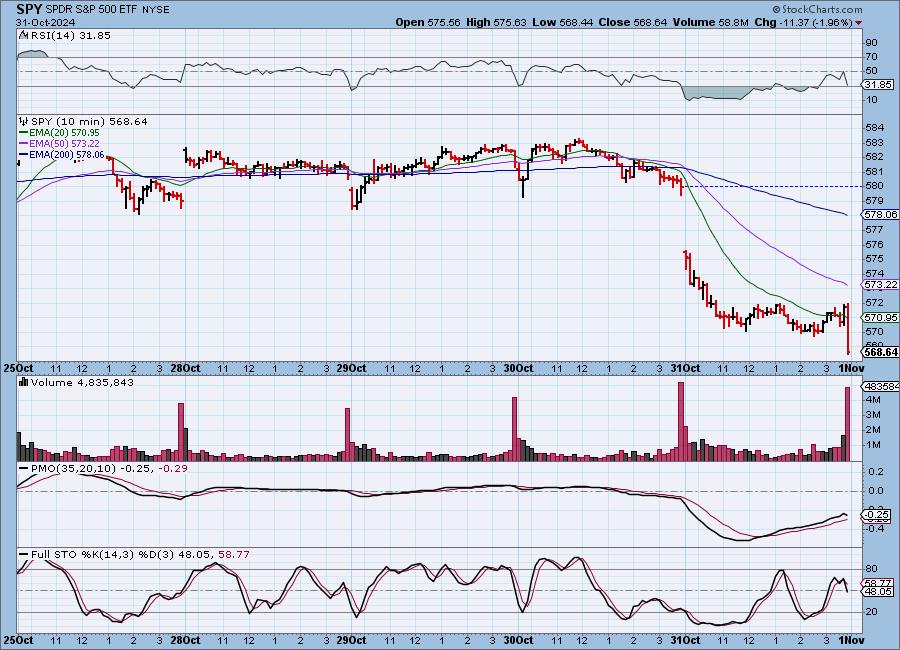Viewport: 900px width, 650px height.
Task: Click 1Nov on the price chart date axis
Action: [851, 368]
